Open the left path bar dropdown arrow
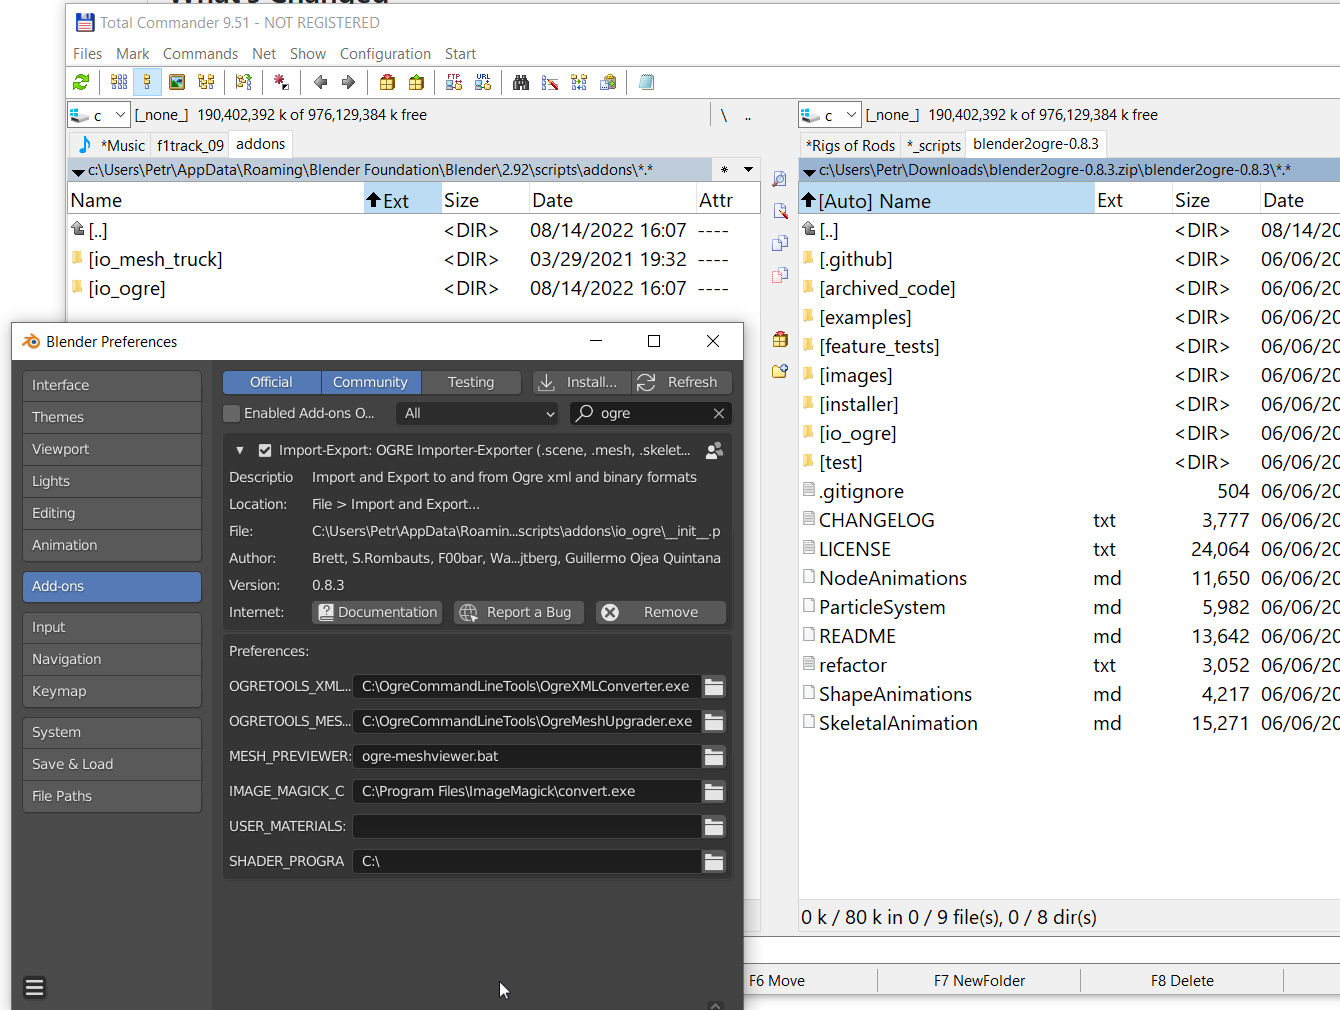This screenshot has width=1340, height=1010. [x=78, y=172]
